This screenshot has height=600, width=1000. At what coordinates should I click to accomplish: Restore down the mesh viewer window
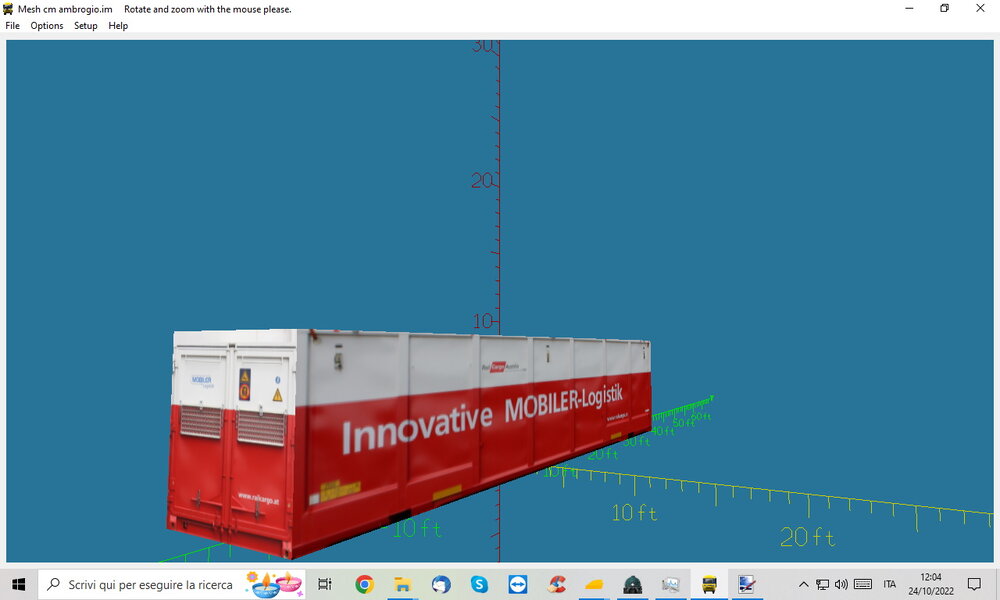point(945,8)
